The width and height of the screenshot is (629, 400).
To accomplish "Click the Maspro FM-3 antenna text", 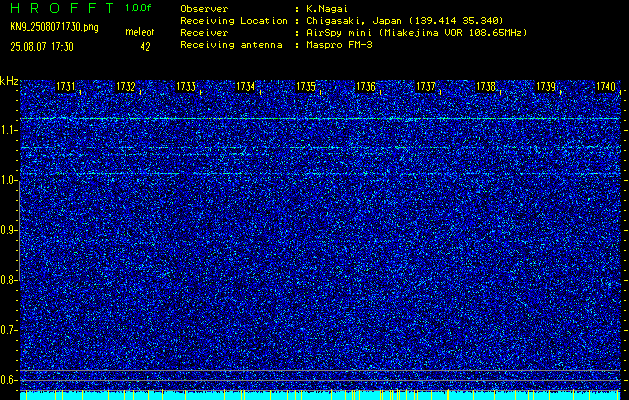I will (339, 45).
